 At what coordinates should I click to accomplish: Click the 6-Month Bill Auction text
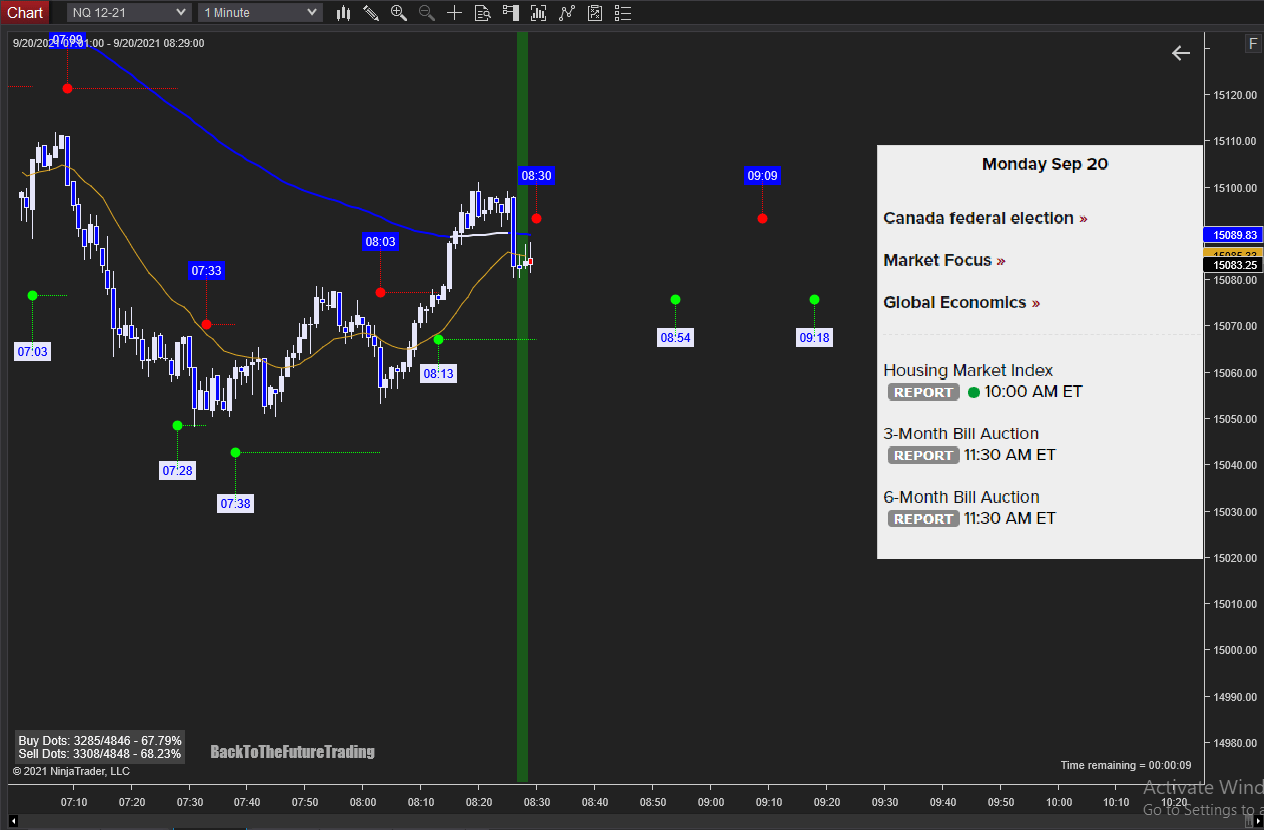(x=961, y=497)
